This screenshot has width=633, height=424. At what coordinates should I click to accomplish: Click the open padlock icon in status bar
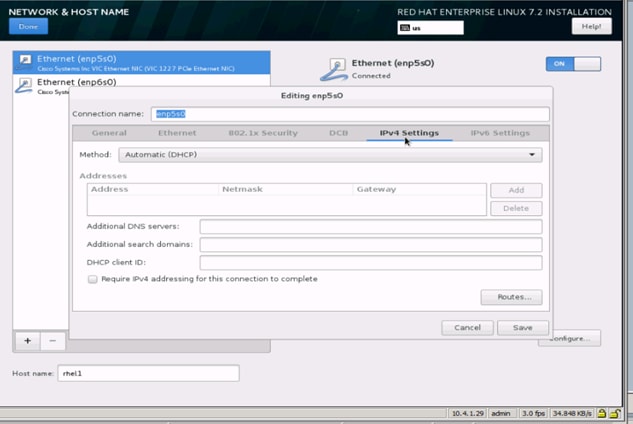tap(615, 413)
